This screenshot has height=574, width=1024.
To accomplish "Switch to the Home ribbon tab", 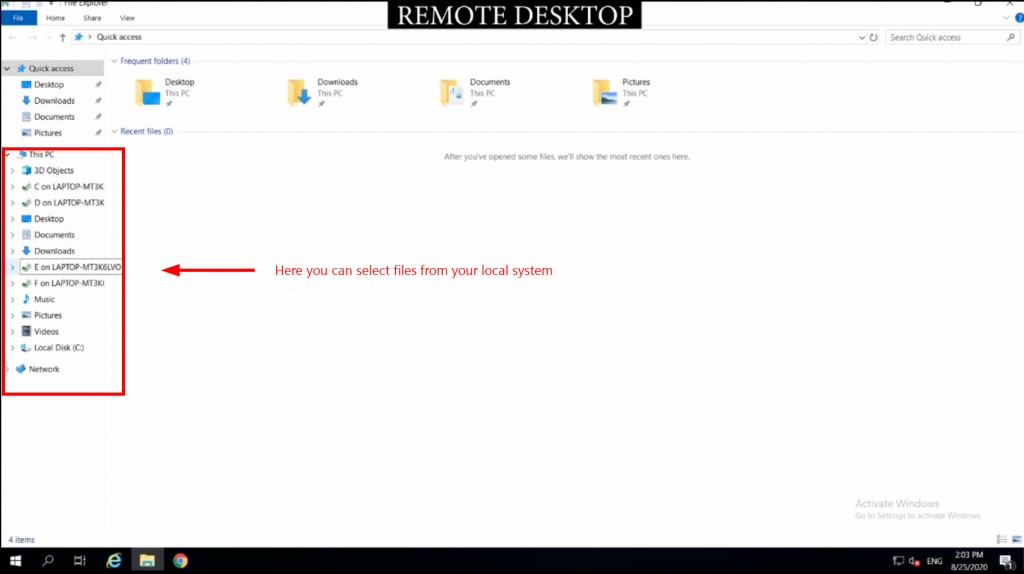I will point(56,18).
